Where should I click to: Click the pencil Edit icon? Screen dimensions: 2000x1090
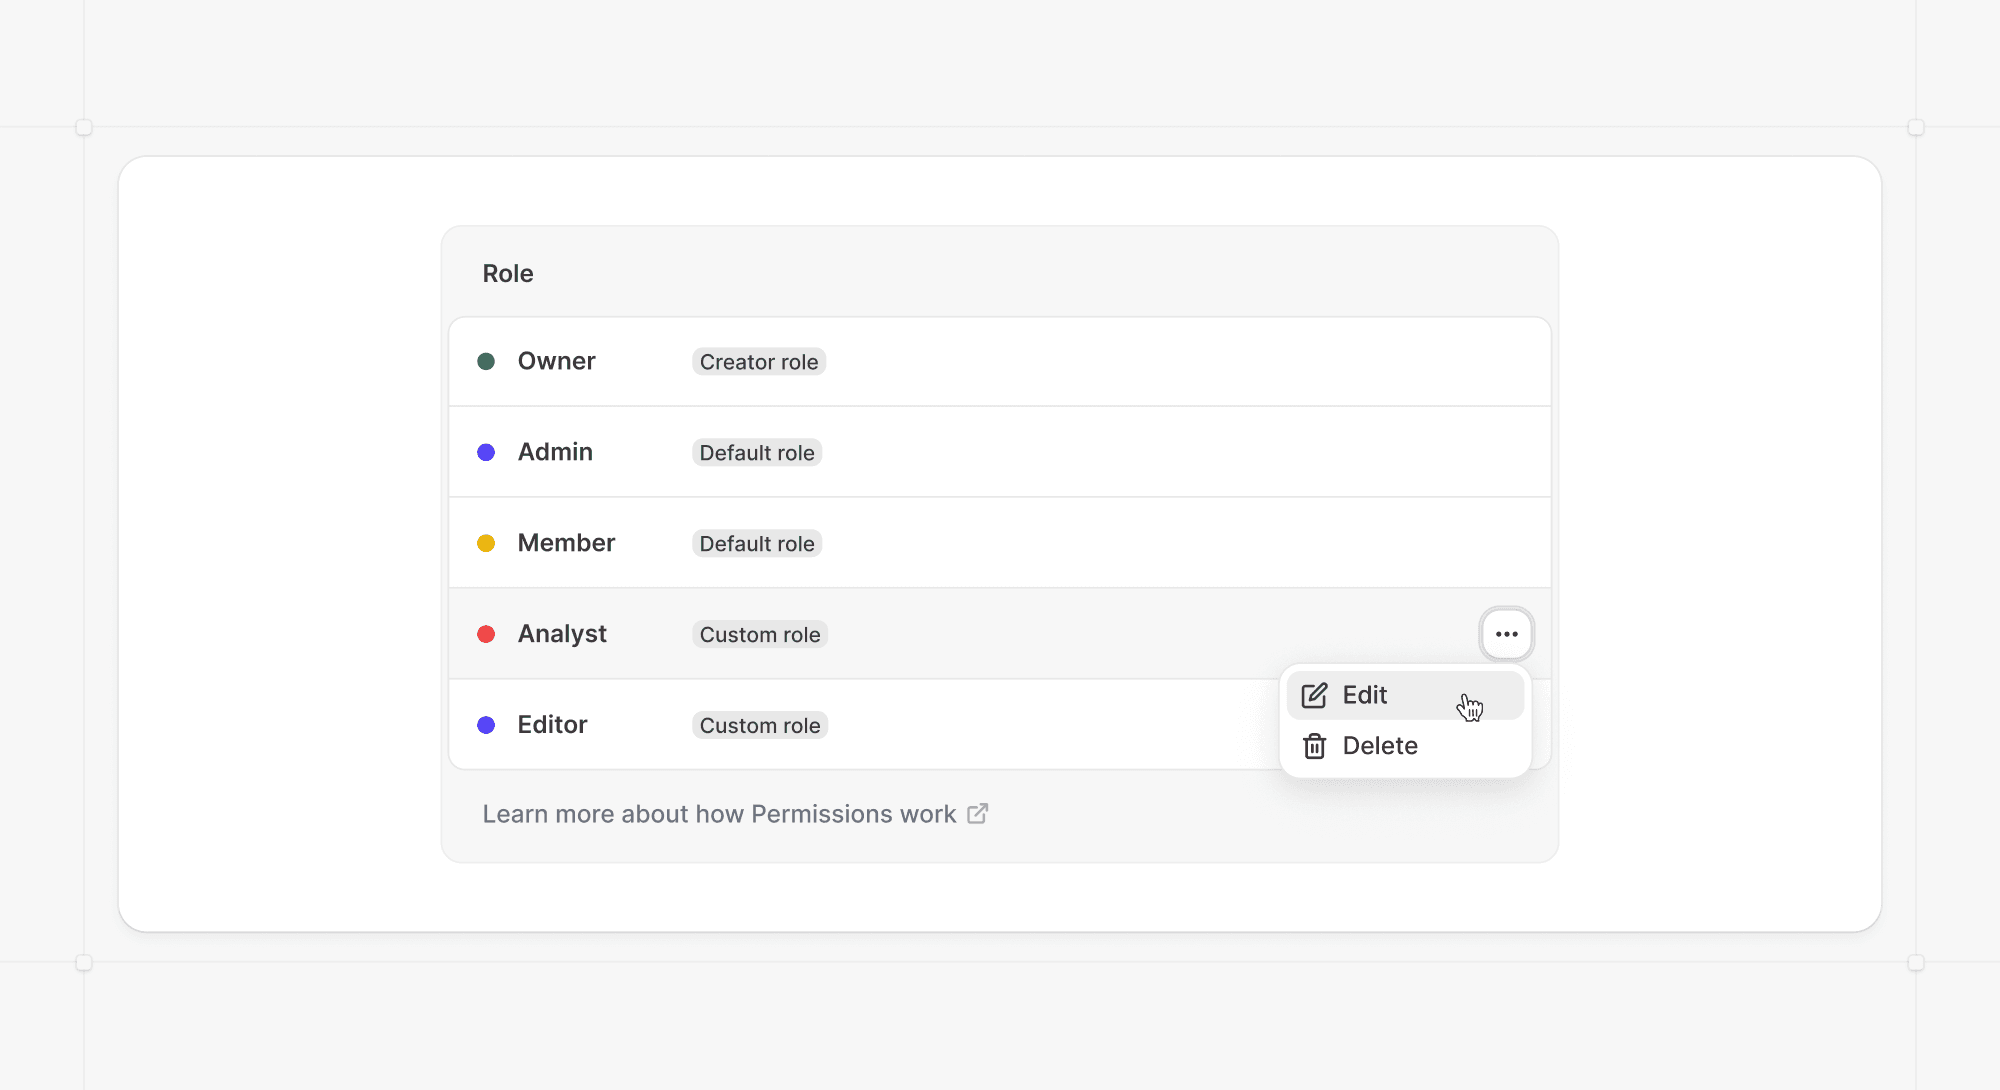click(x=1314, y=695)
